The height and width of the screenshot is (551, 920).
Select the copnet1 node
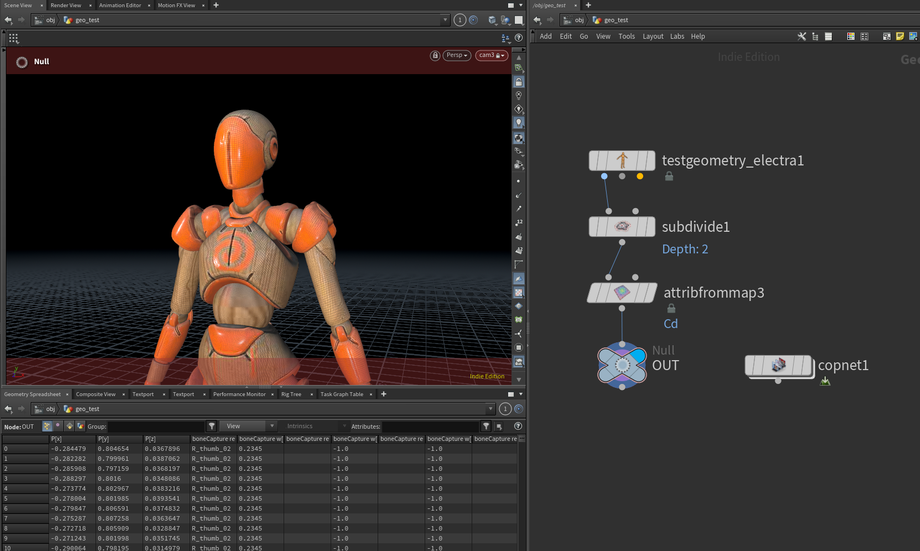780,366
